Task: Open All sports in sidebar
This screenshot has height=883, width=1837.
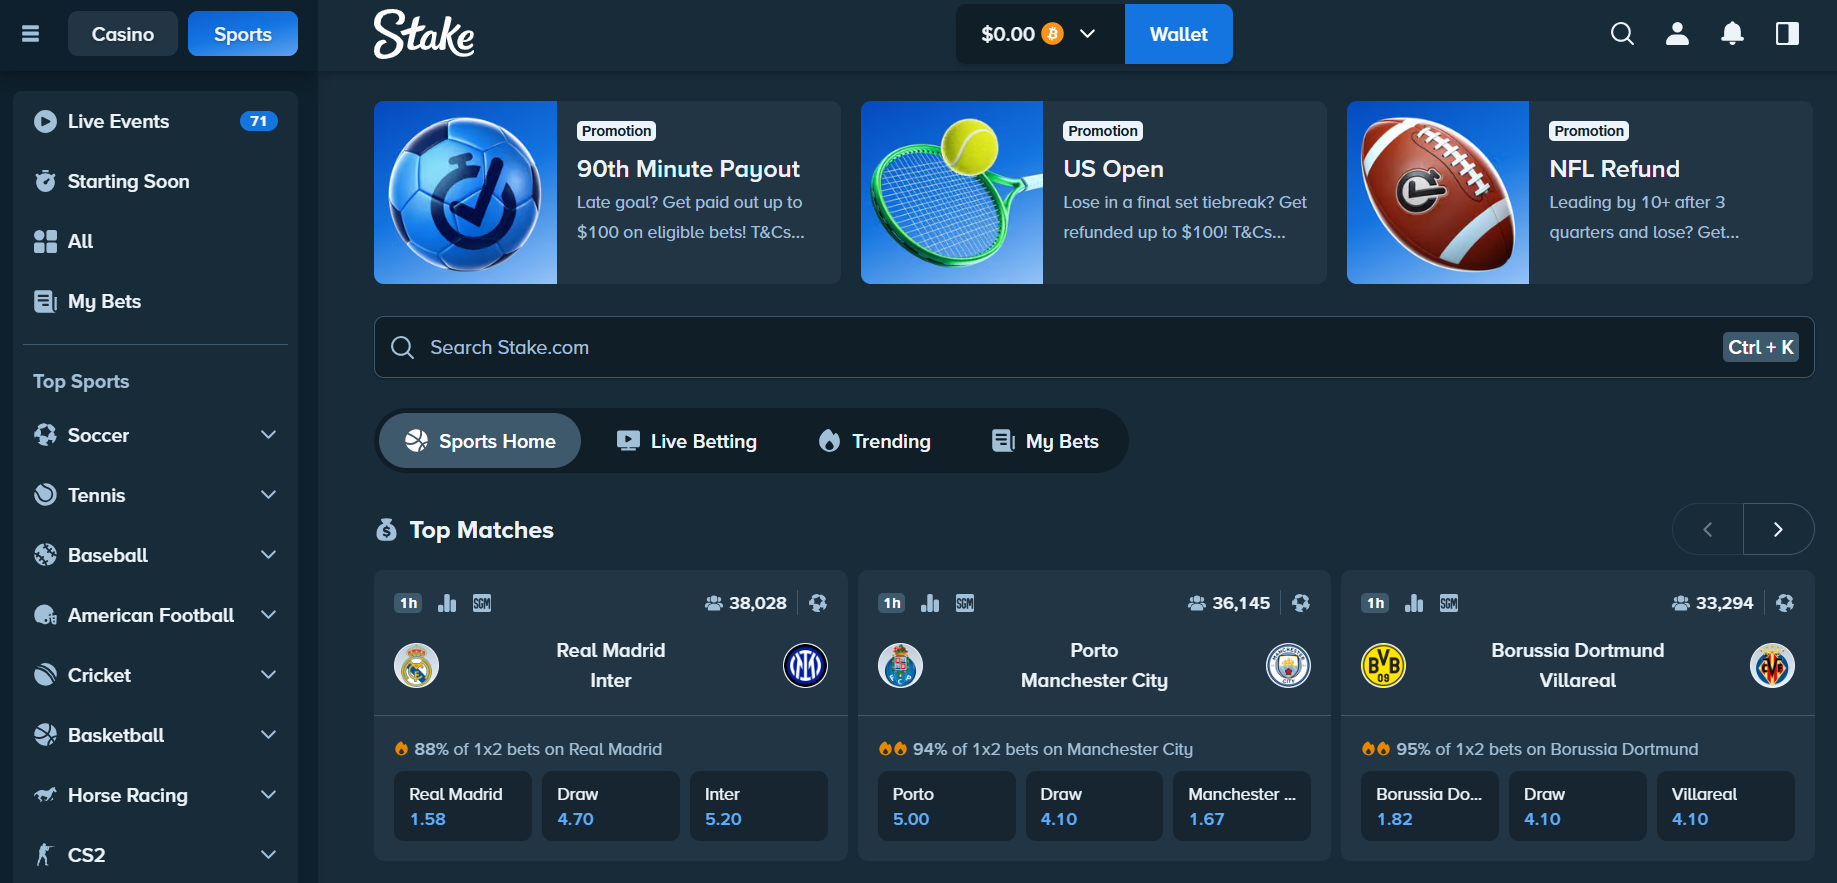Action: click(155, 241)
